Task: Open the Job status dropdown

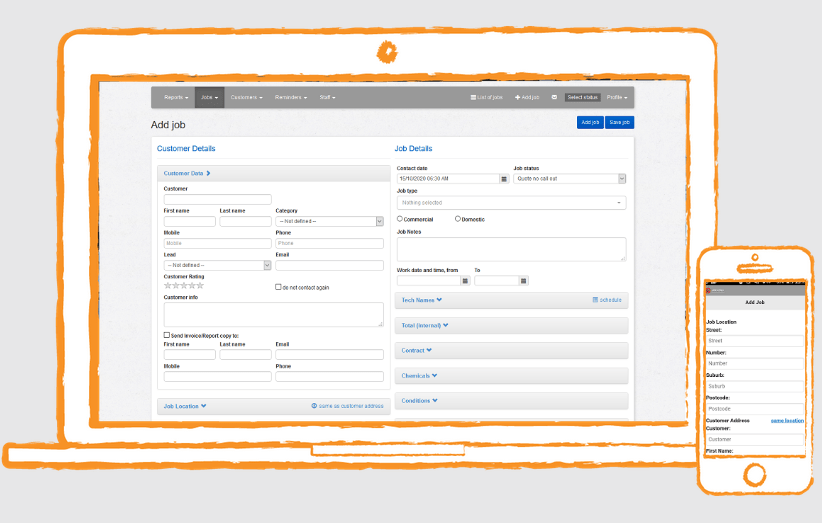Action: tap(569, 179)
